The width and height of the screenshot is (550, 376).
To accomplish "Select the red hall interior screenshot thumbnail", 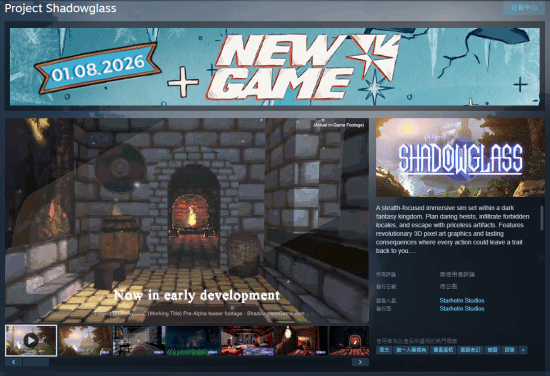I will pos(247,341).
